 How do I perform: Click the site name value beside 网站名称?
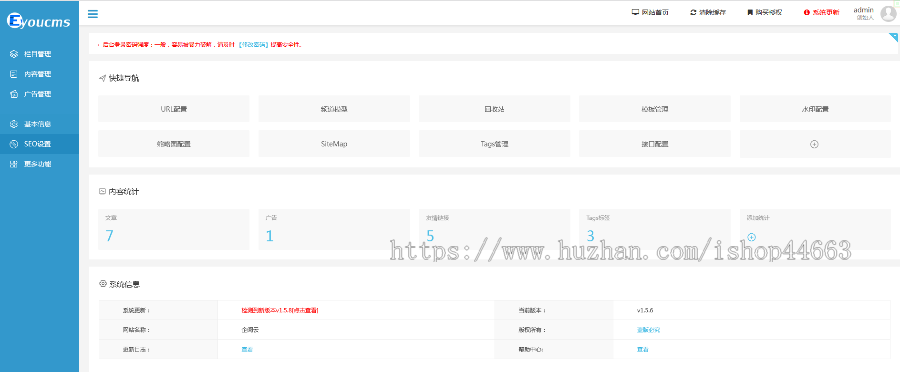[250, 330]
